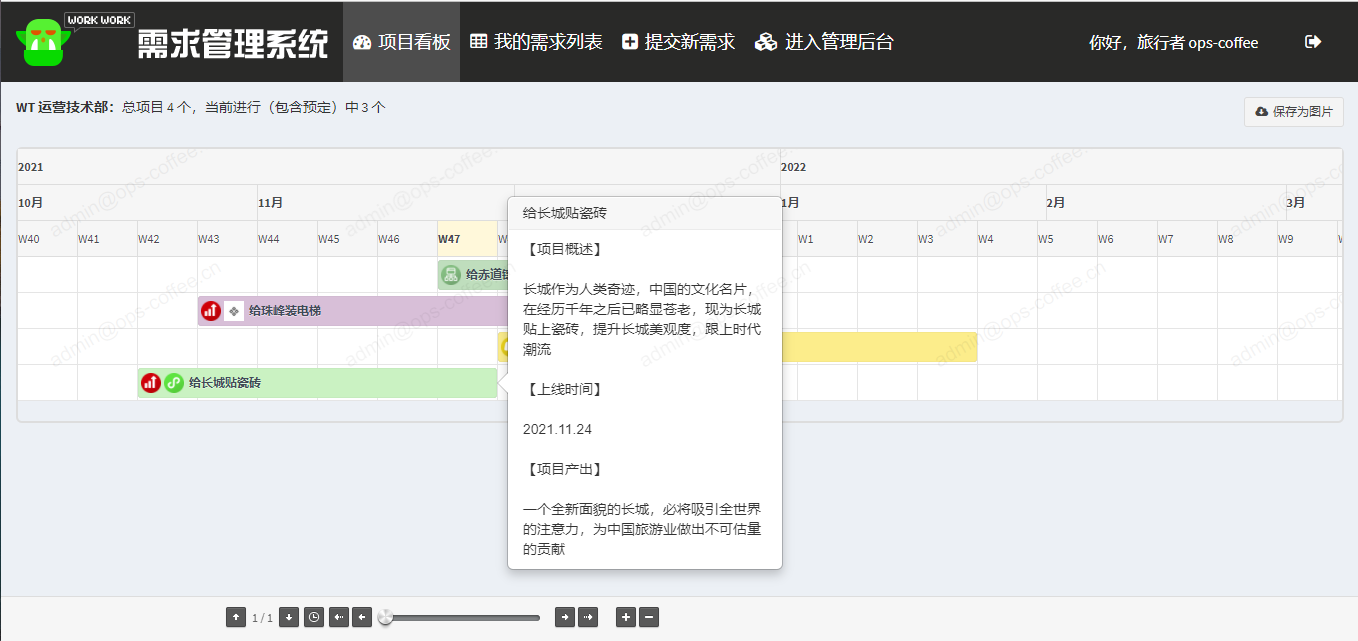Image resolution: width=1358 pixels, height=641 pixels.
Task: Click the green orc logo icon
Action: [x=41, y=42]
